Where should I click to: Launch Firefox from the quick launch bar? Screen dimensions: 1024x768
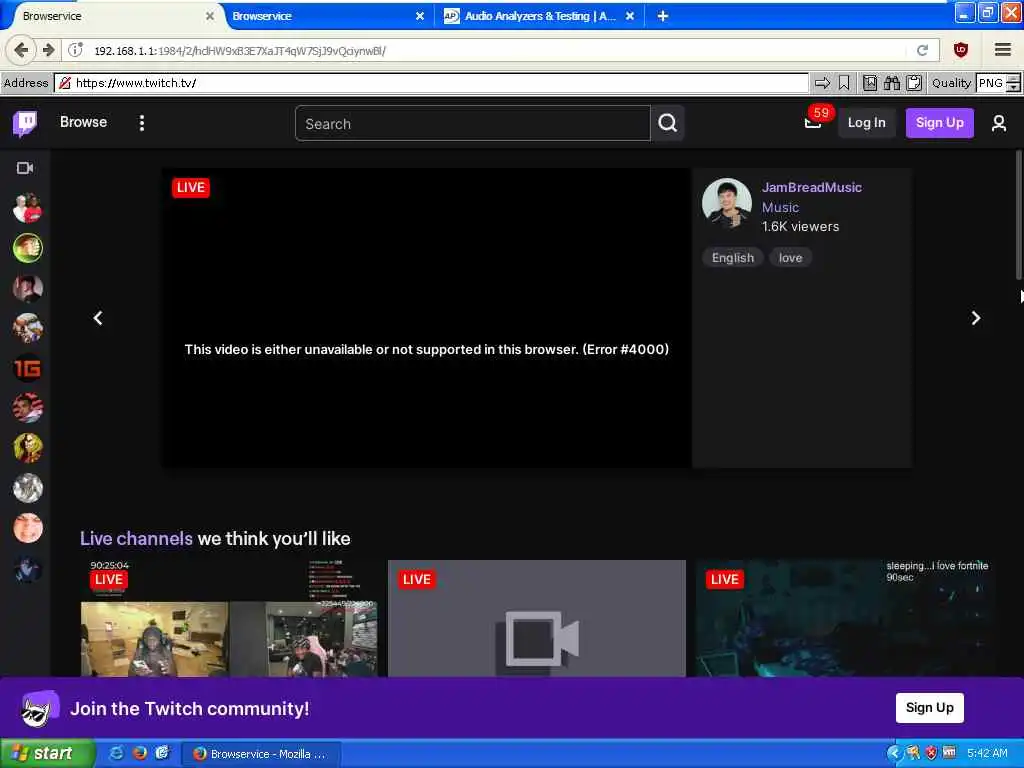139,753
